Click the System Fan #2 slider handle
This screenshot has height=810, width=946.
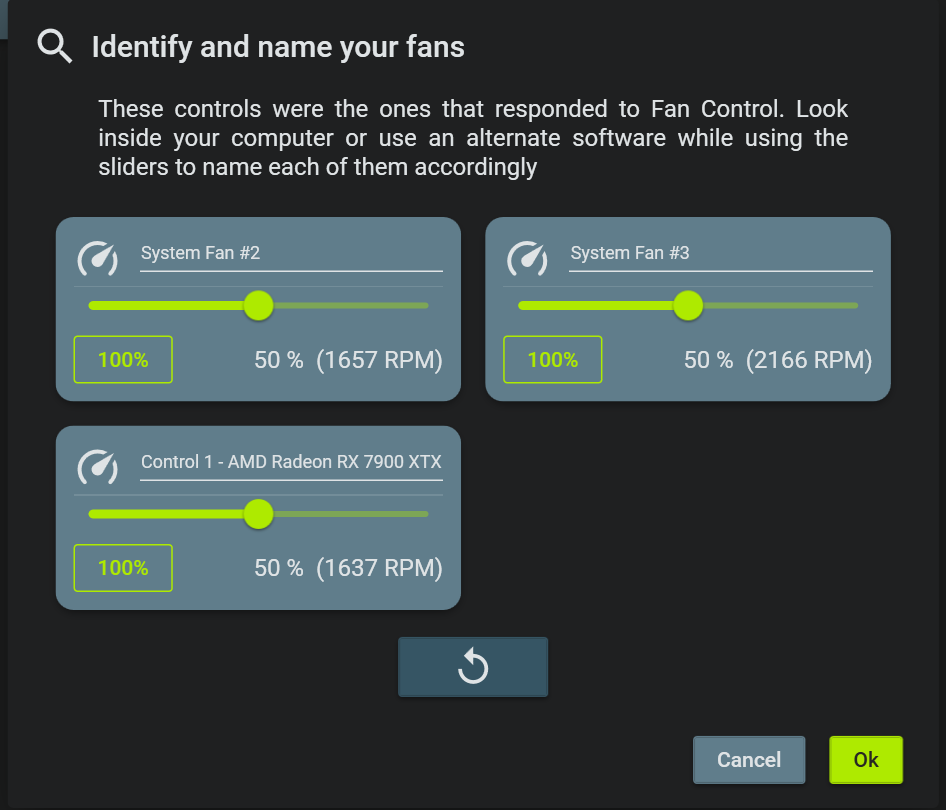(258, 305)
